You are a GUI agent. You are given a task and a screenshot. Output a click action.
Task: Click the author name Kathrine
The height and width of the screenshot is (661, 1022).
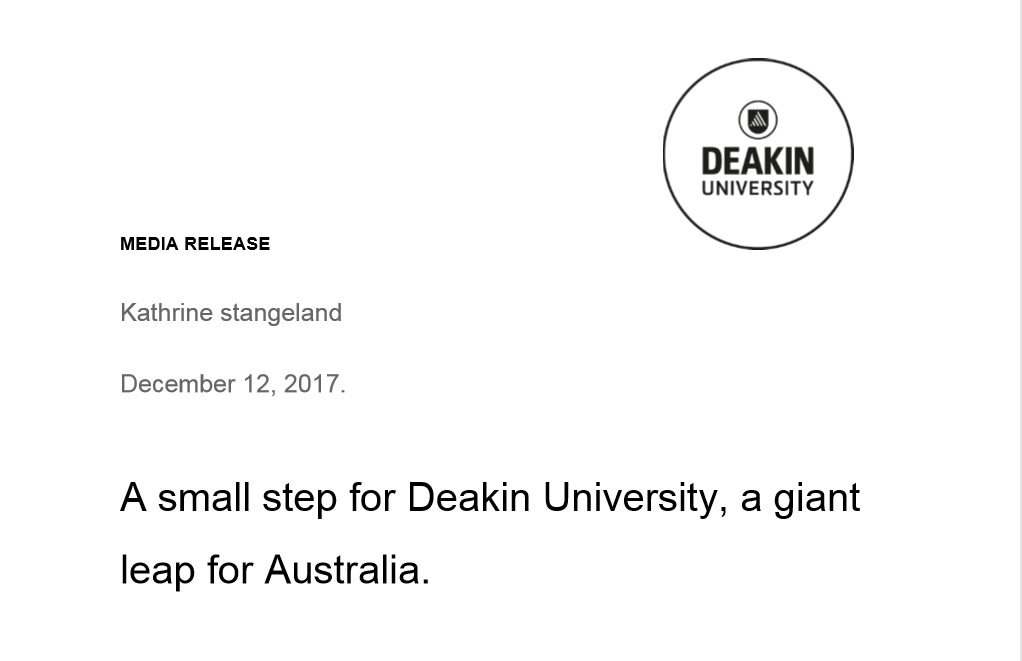[x=166, y=312]
